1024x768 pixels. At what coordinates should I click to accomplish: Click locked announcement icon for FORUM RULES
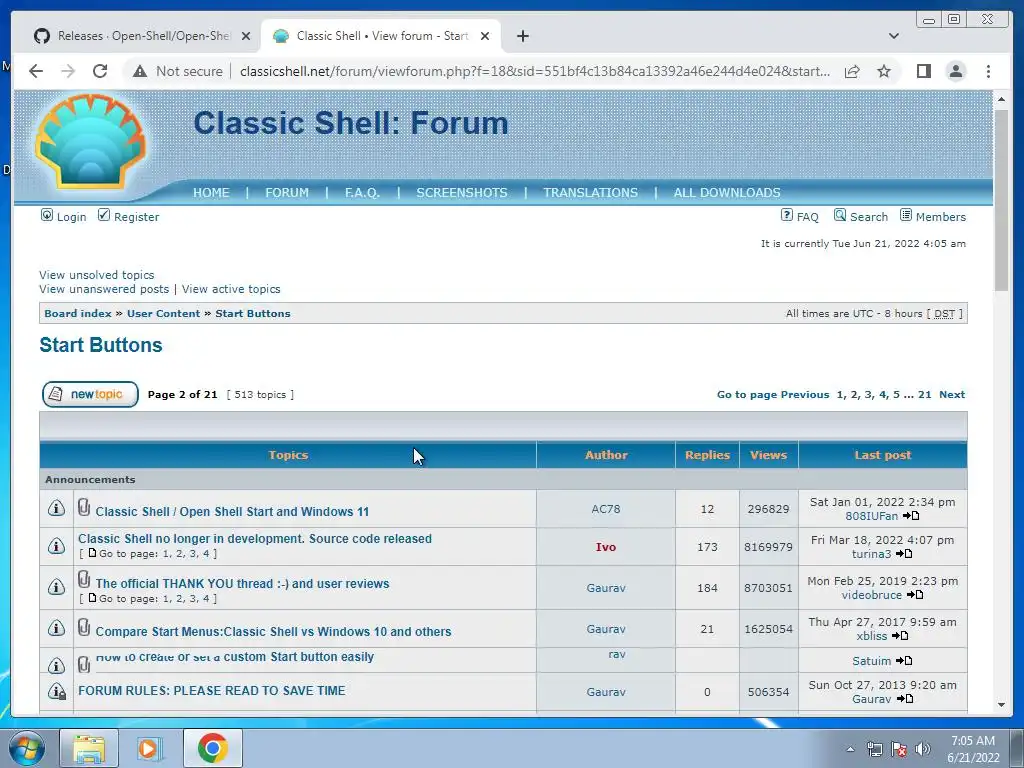click(x=56, y=690)
